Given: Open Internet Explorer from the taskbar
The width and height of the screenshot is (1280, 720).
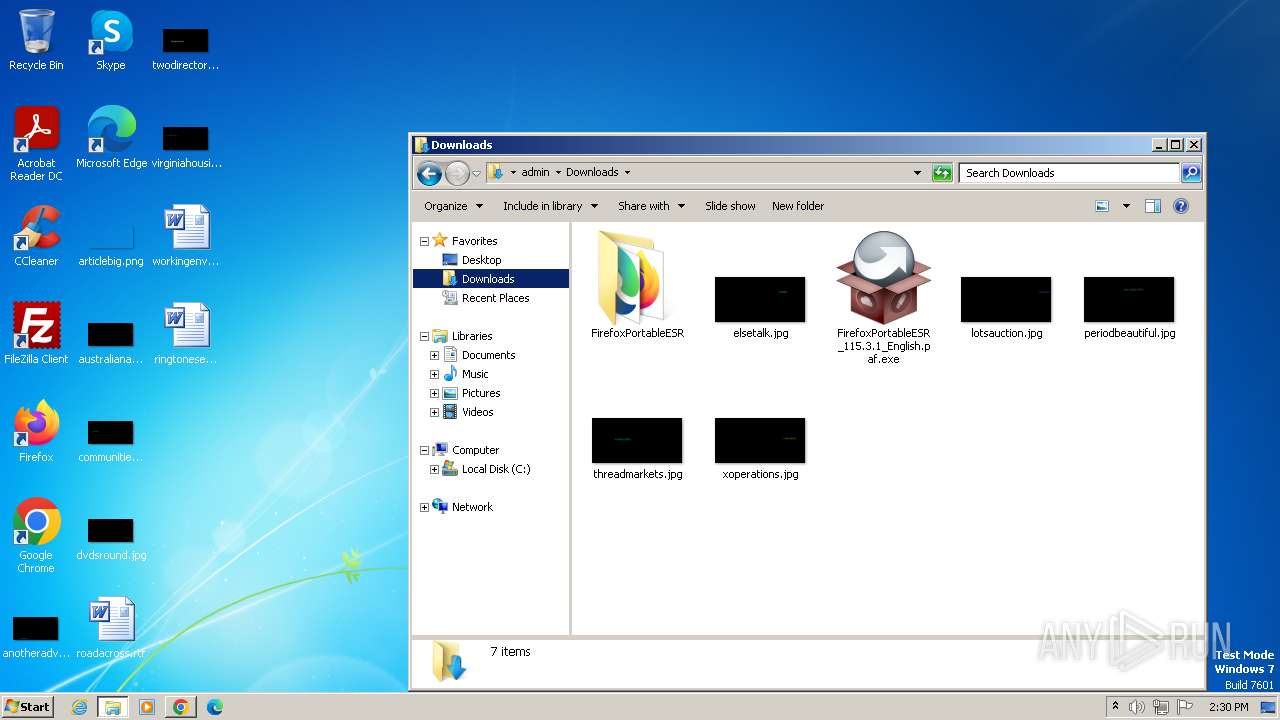Looking at the screenshot, I should pos(79,707).
